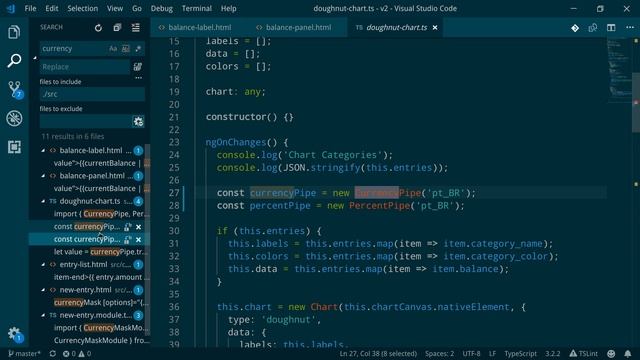
Task: Focus the Replace input field
Action: [85, 67]
